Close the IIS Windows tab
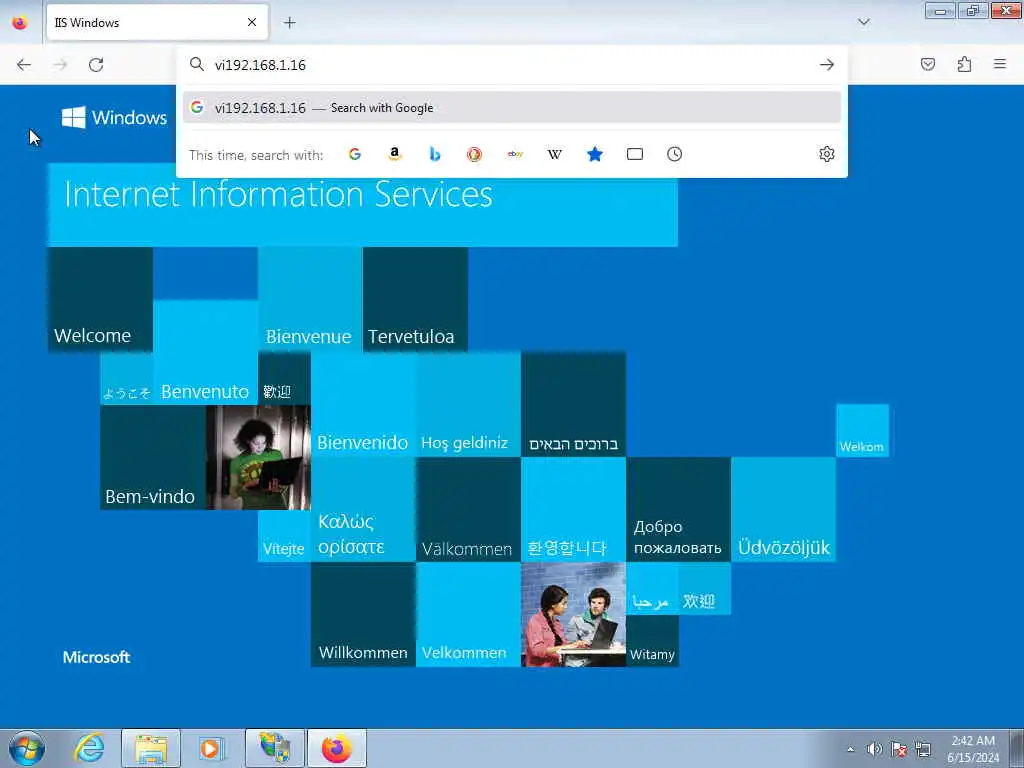This screenshot has width=1024, height=768. [x=252, y=22]
